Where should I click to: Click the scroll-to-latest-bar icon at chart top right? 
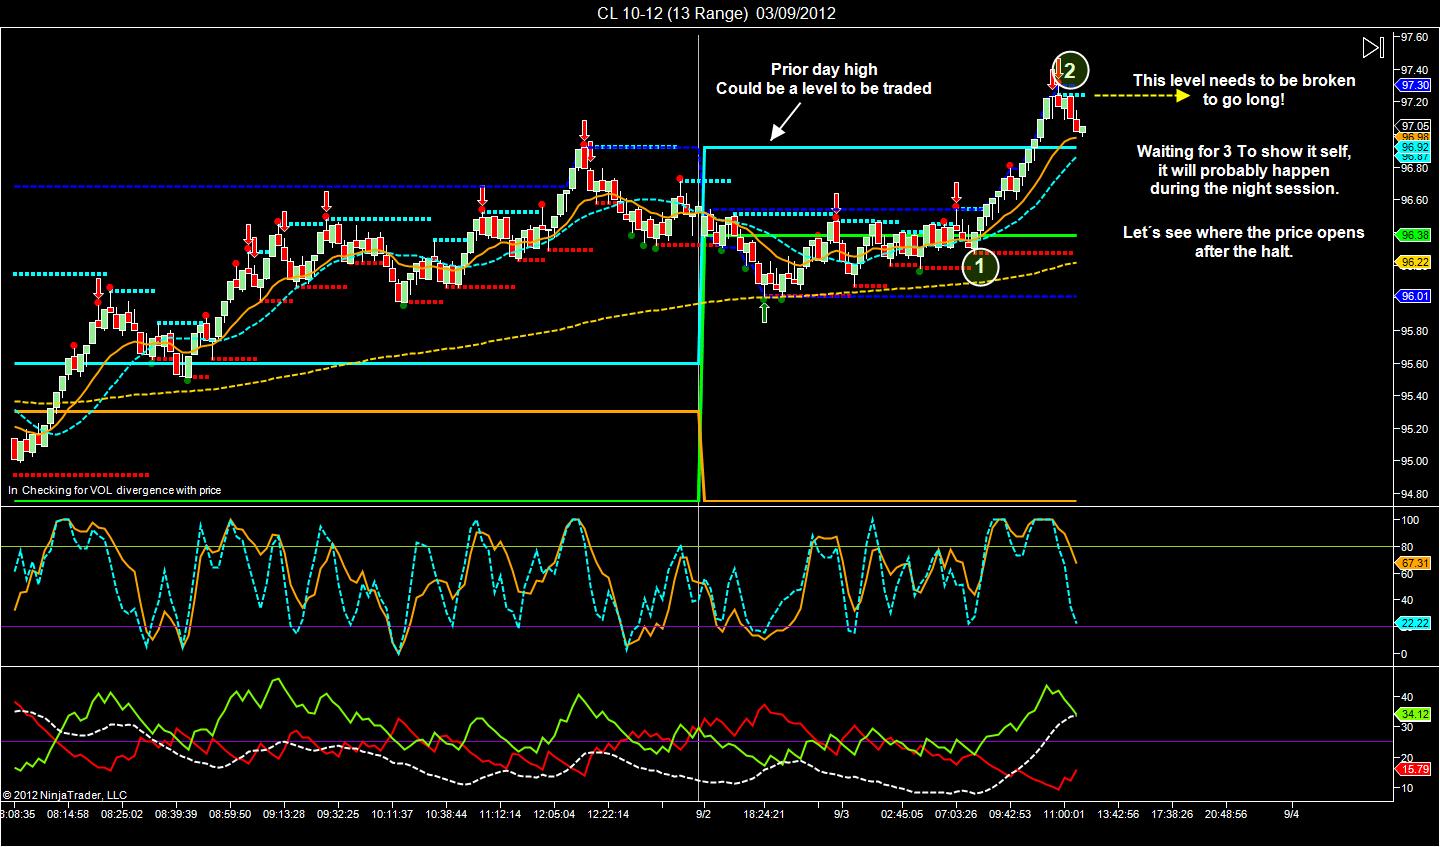pos(1372,47)
